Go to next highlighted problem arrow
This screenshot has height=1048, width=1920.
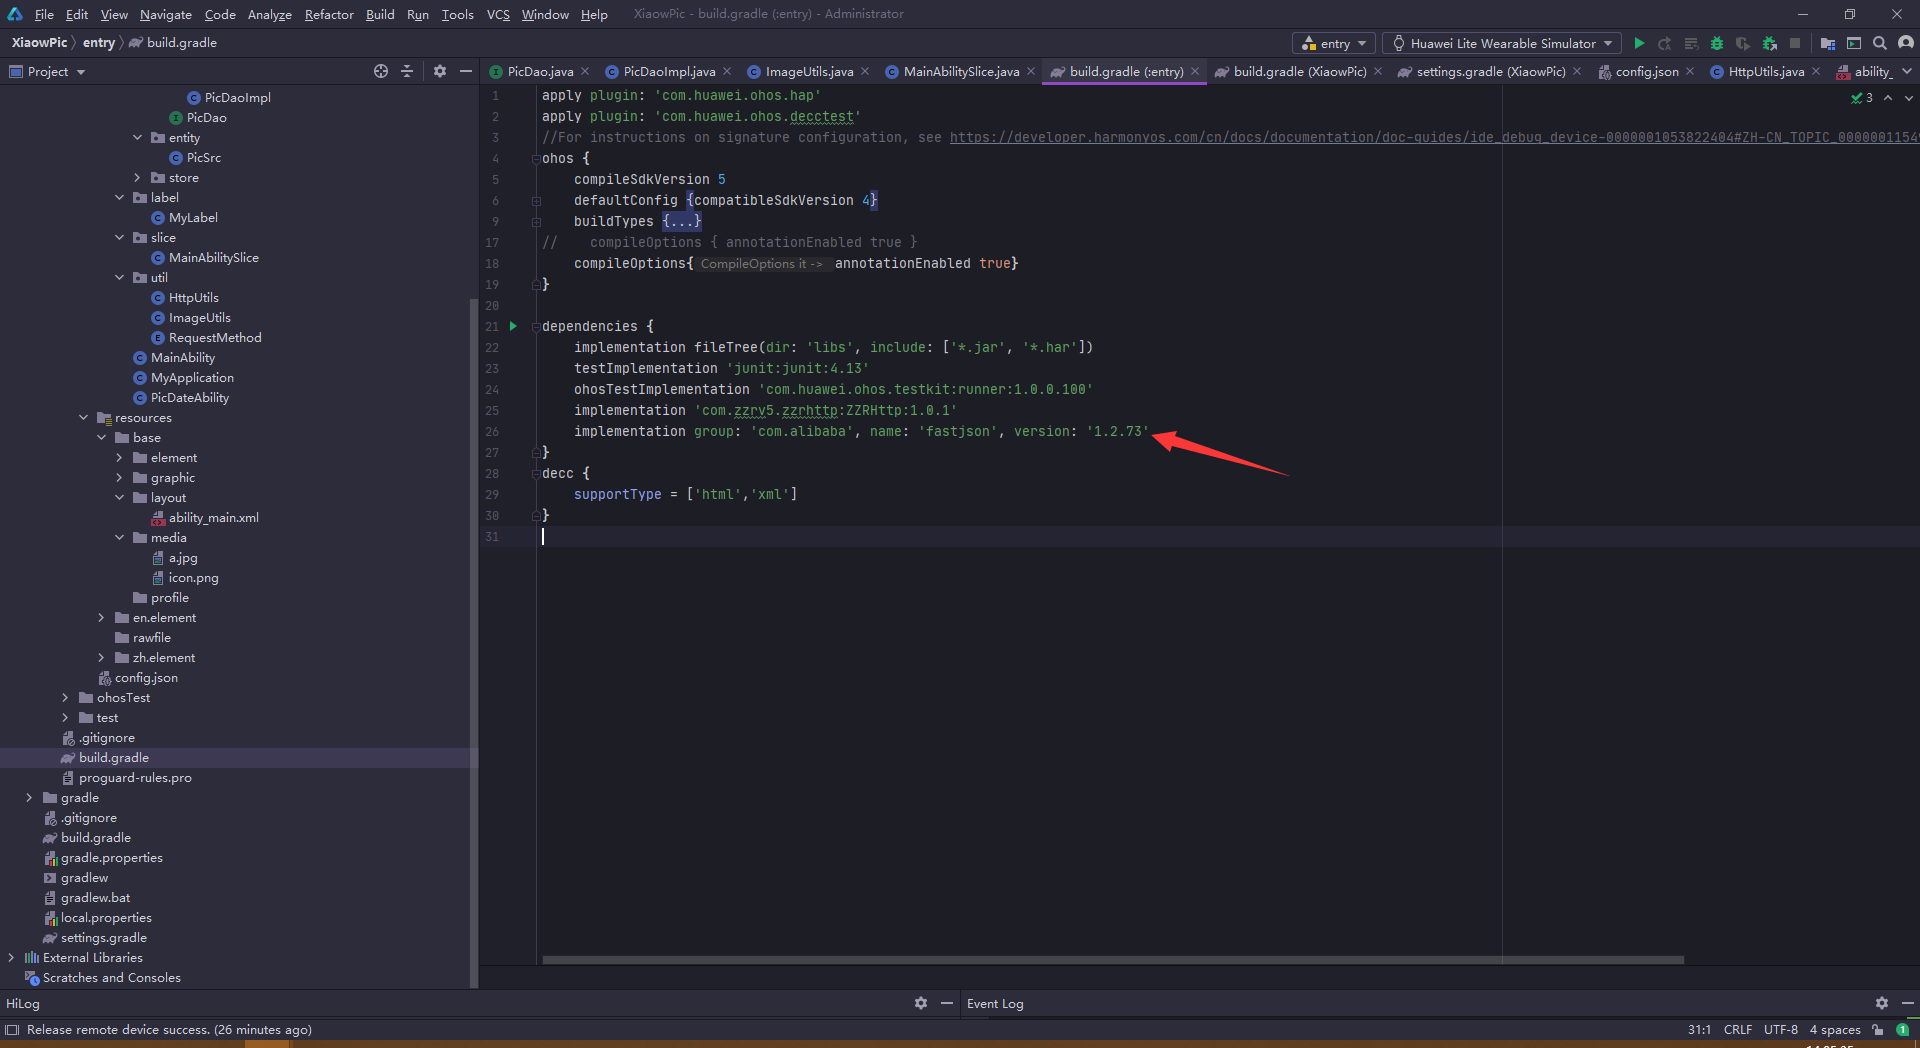1908,98
